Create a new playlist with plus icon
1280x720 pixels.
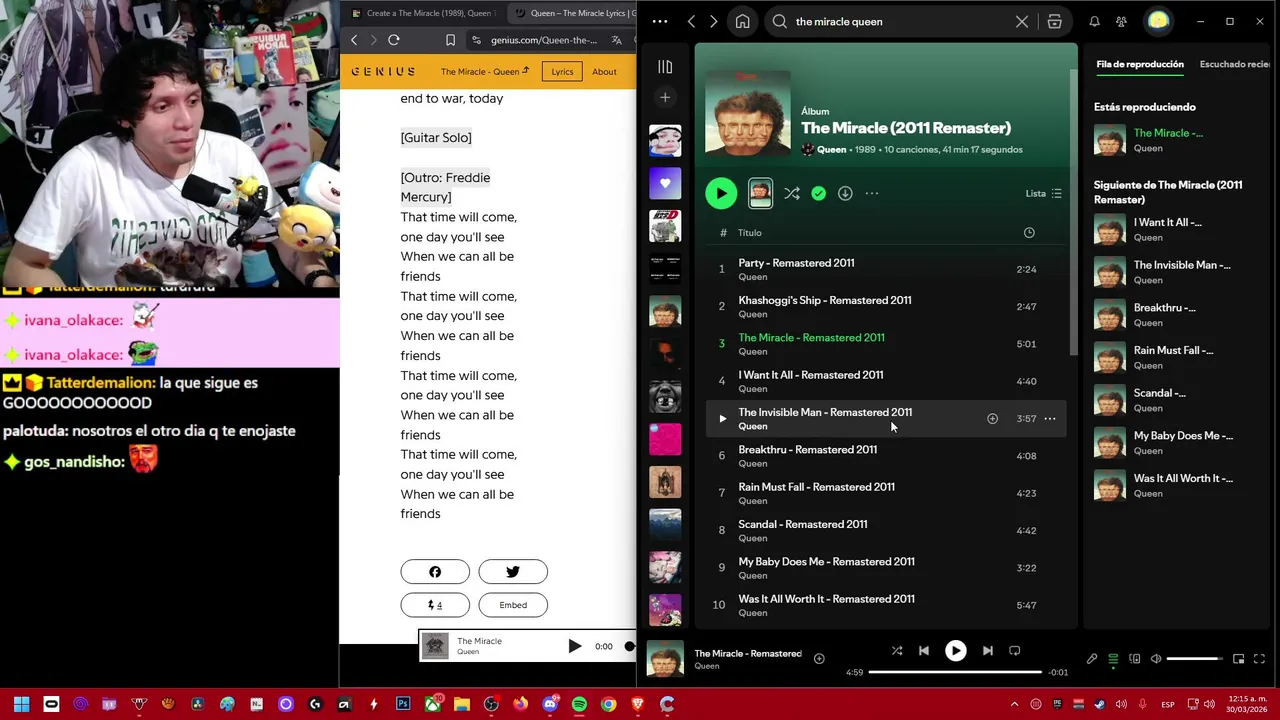665,97
